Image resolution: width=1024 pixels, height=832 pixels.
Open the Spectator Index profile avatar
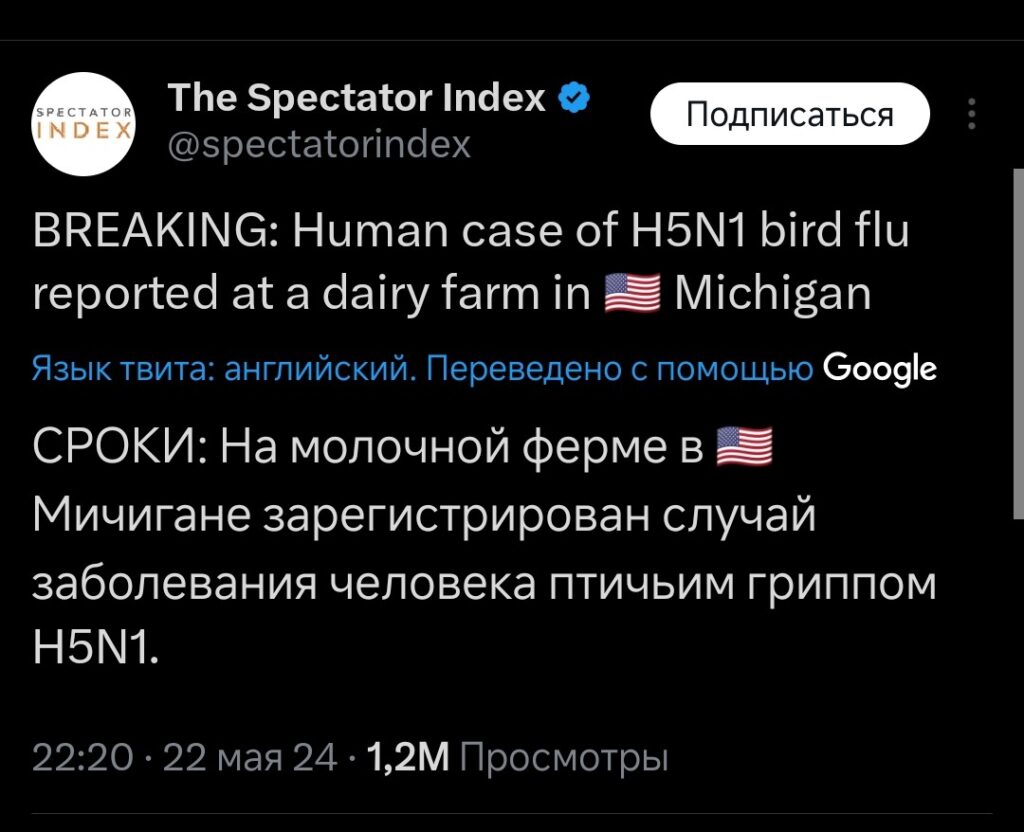point(83,123)
